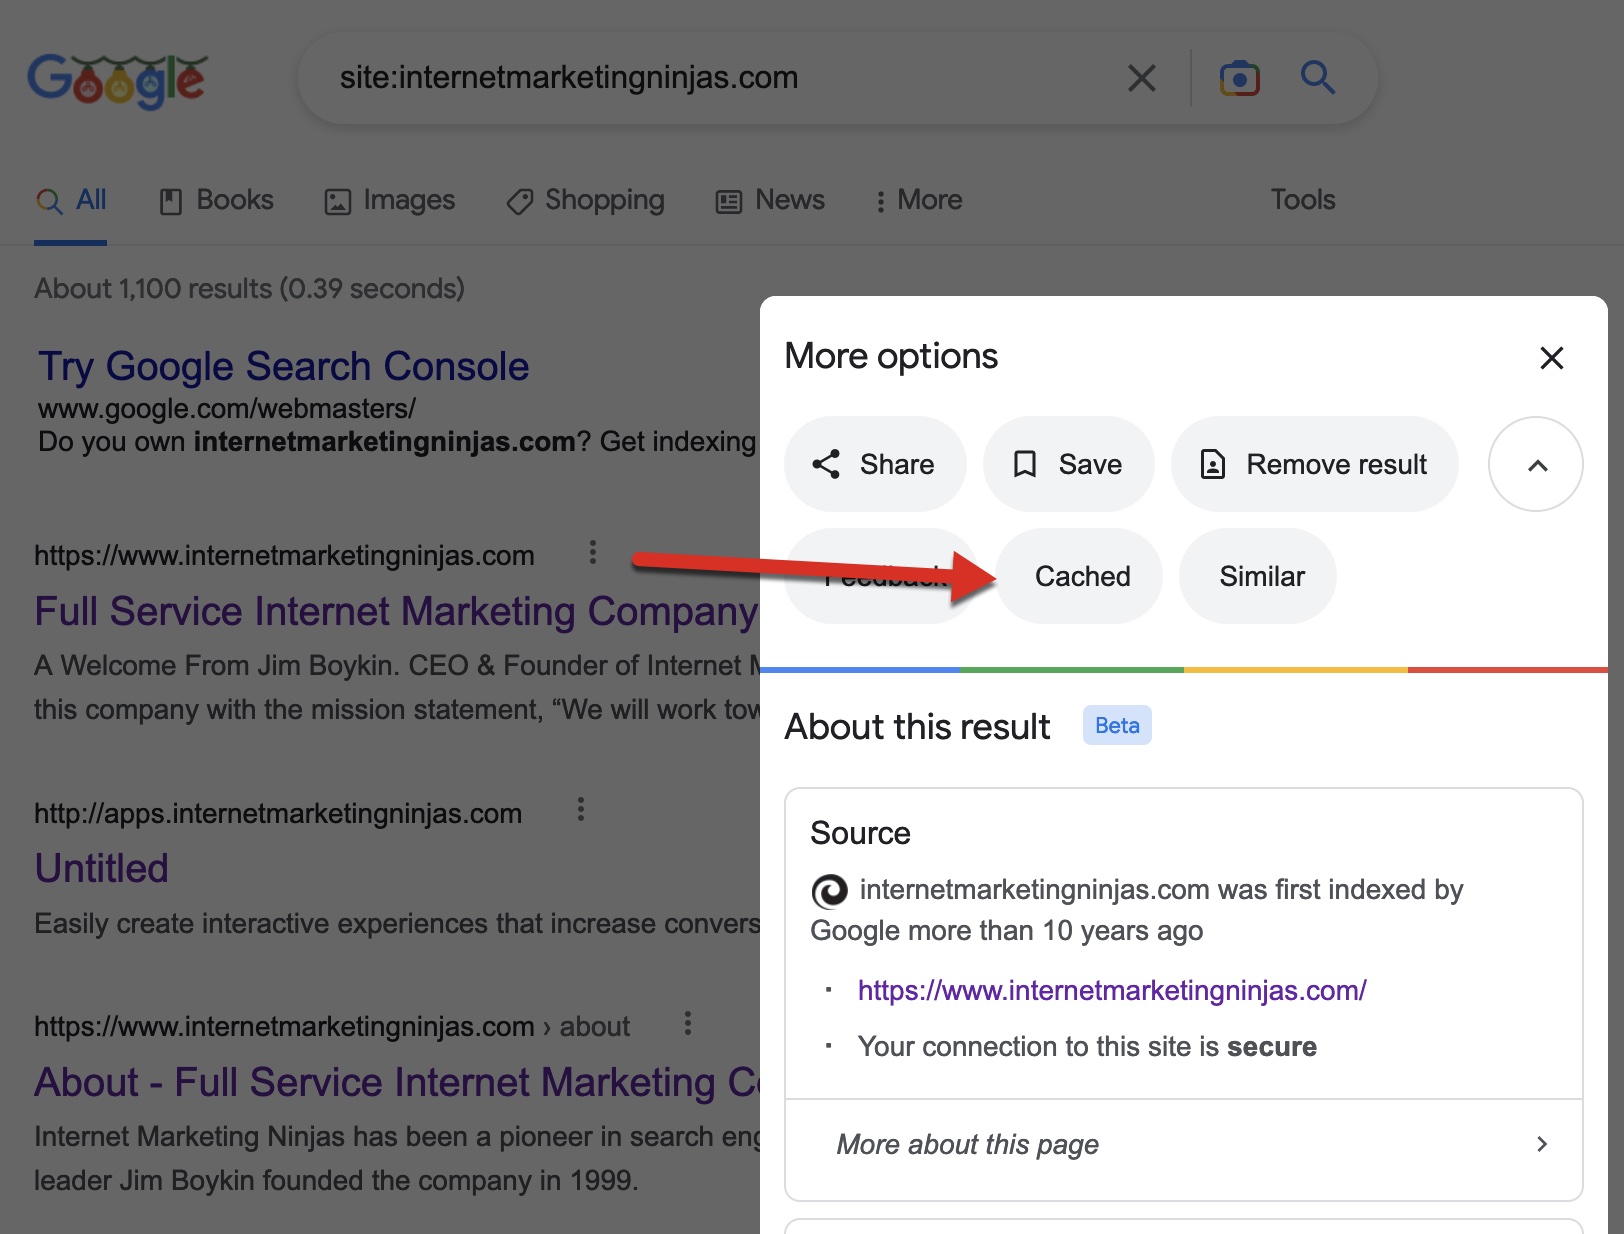Switch to the Books tab
Screen dimensions: 1624x1234
click(x=216, y=200)
